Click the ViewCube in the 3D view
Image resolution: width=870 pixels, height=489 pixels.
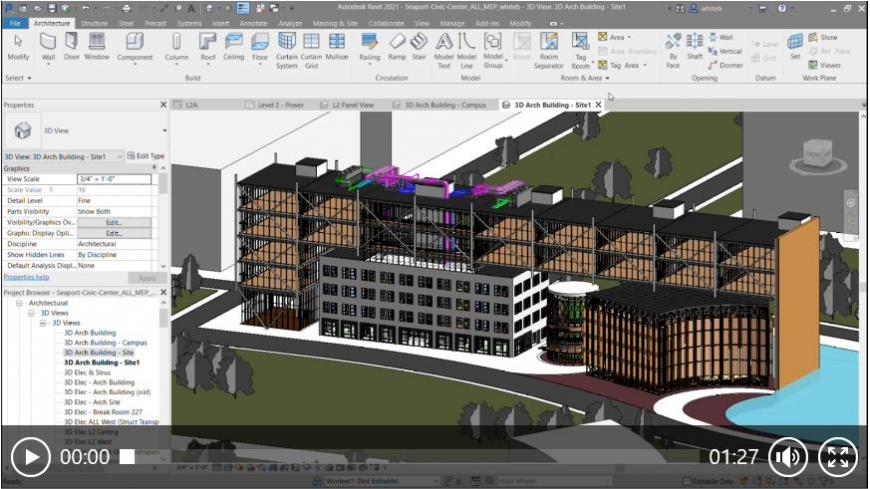[818, 153]
